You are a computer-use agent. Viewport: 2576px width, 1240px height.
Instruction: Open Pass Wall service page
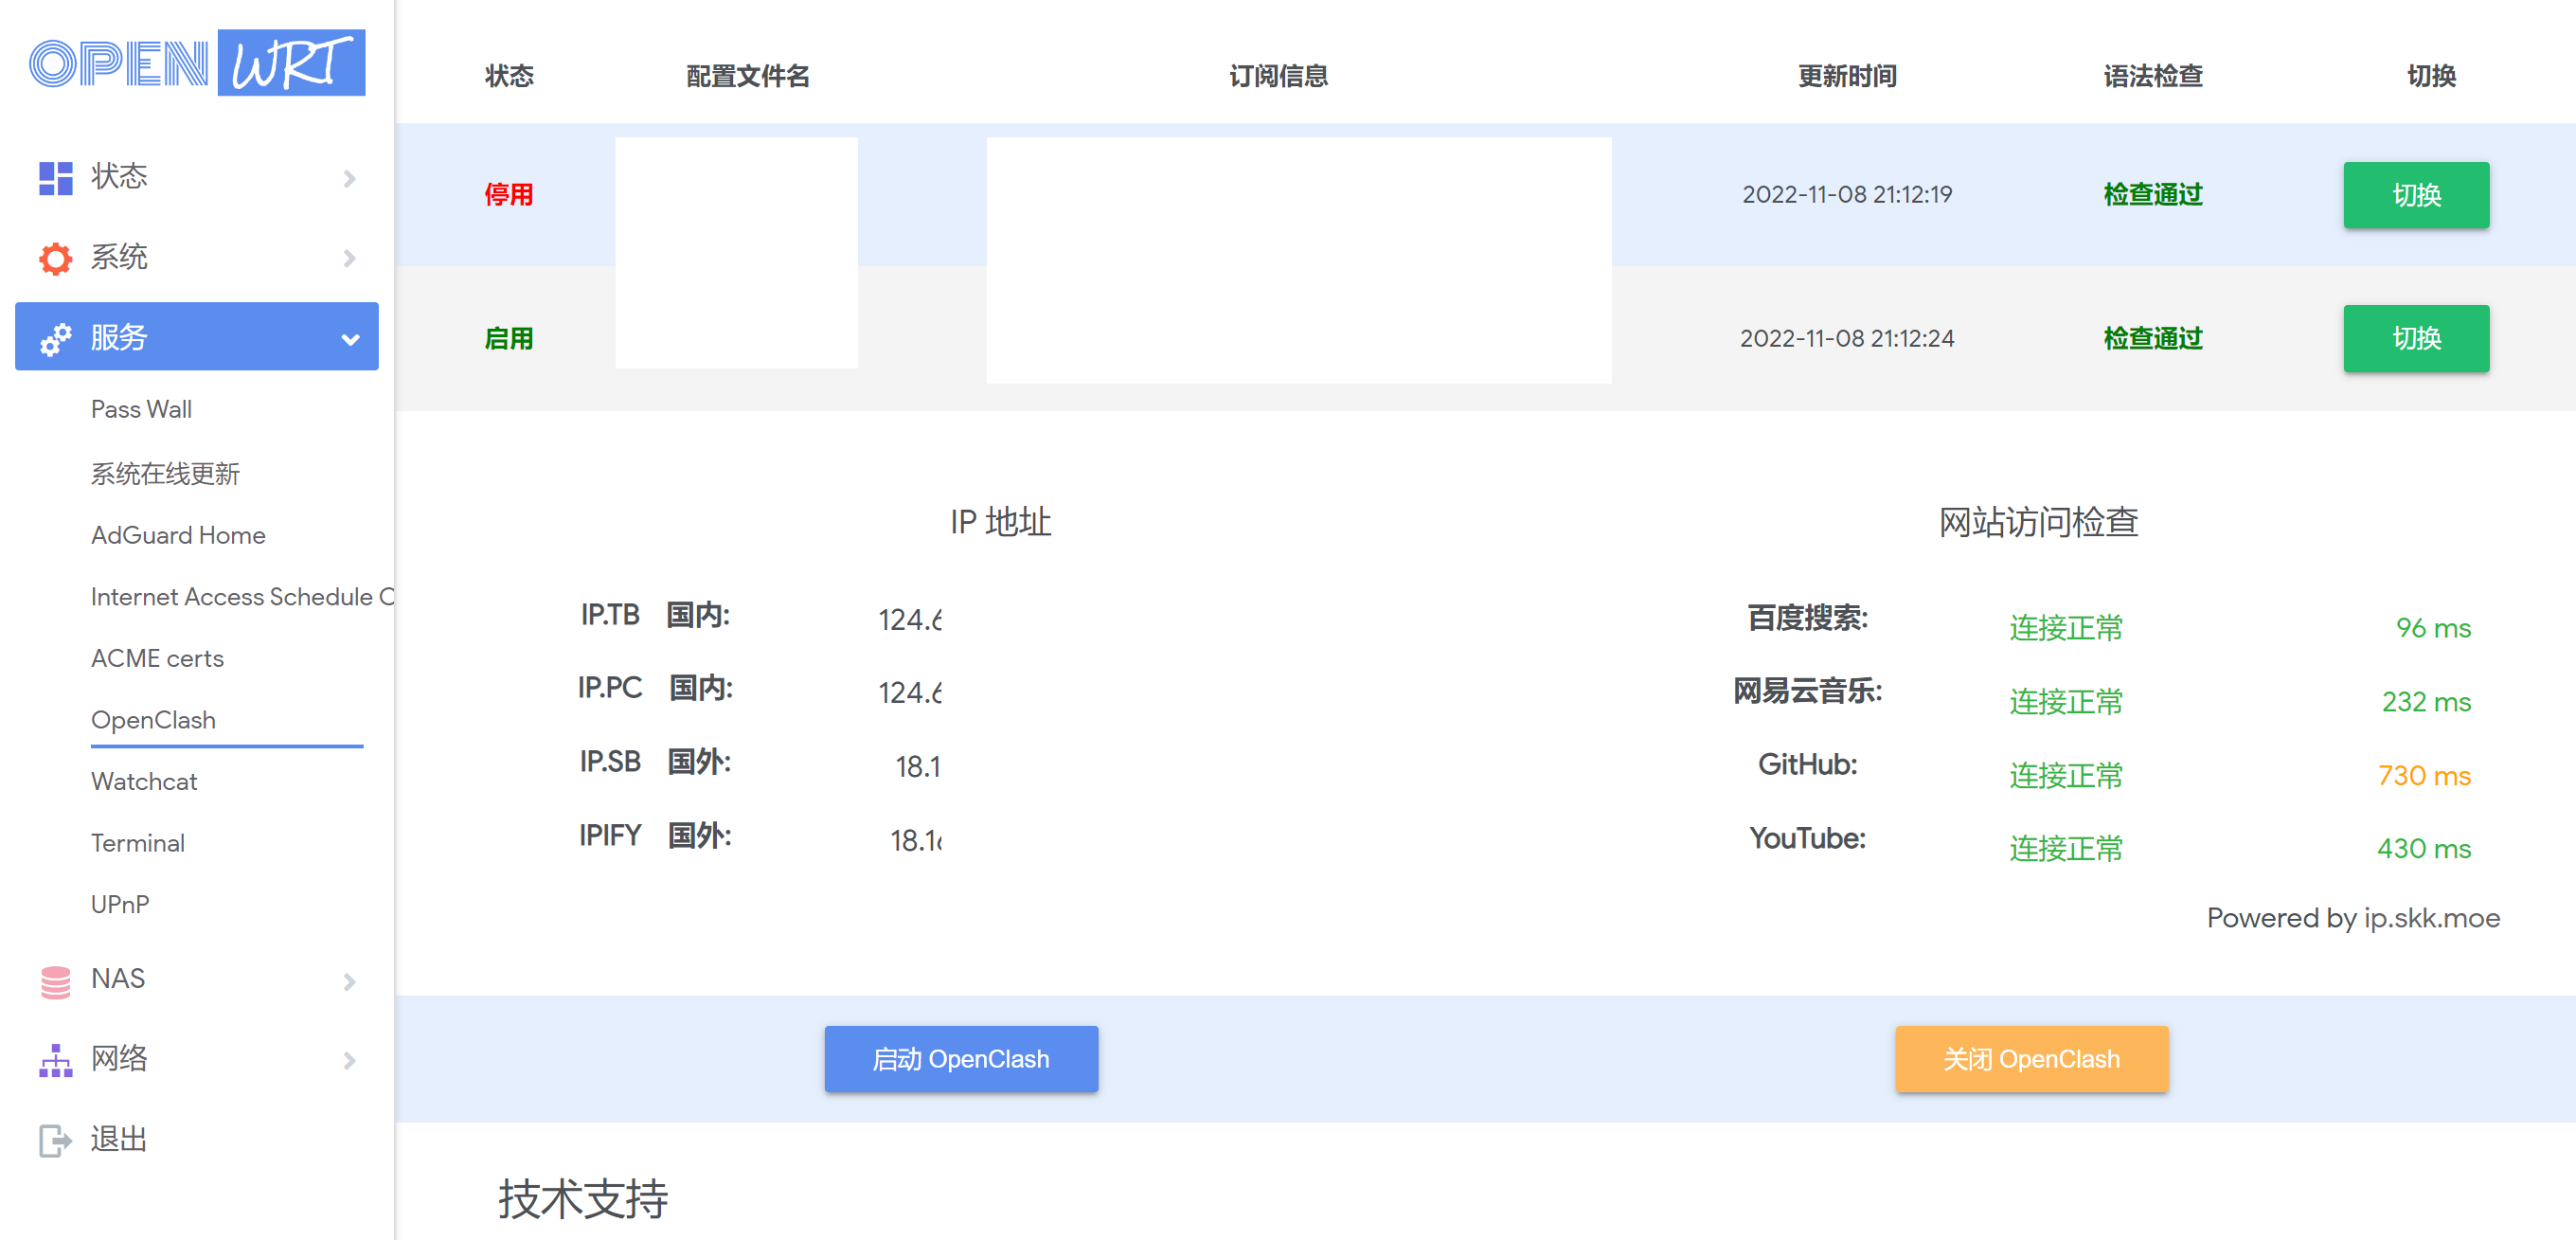pos(141,409)
